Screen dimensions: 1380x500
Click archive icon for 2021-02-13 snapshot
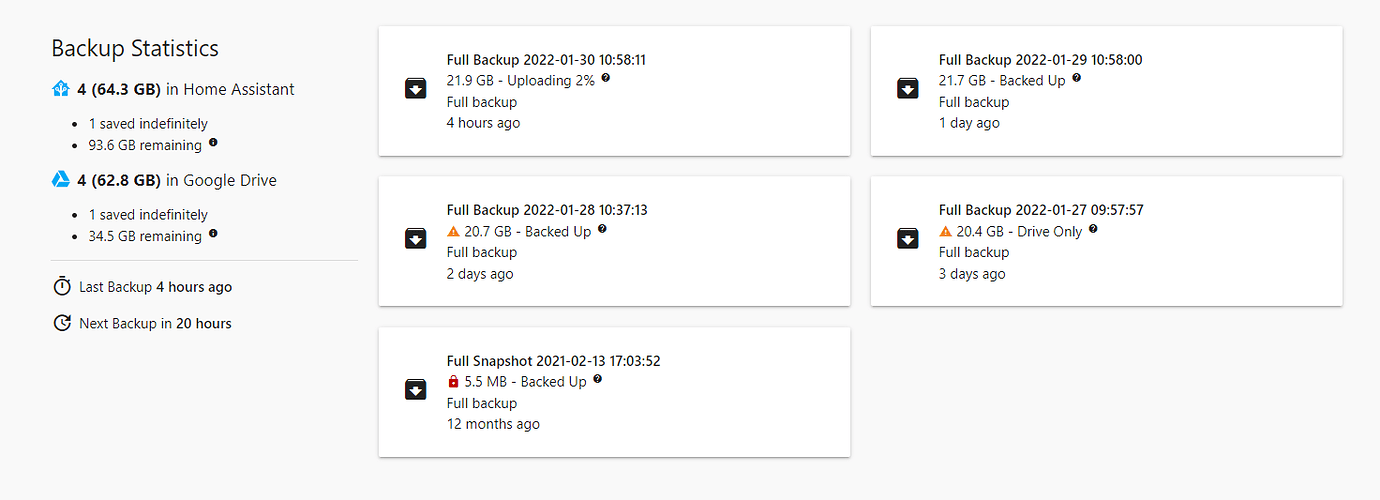click(416, 390)
